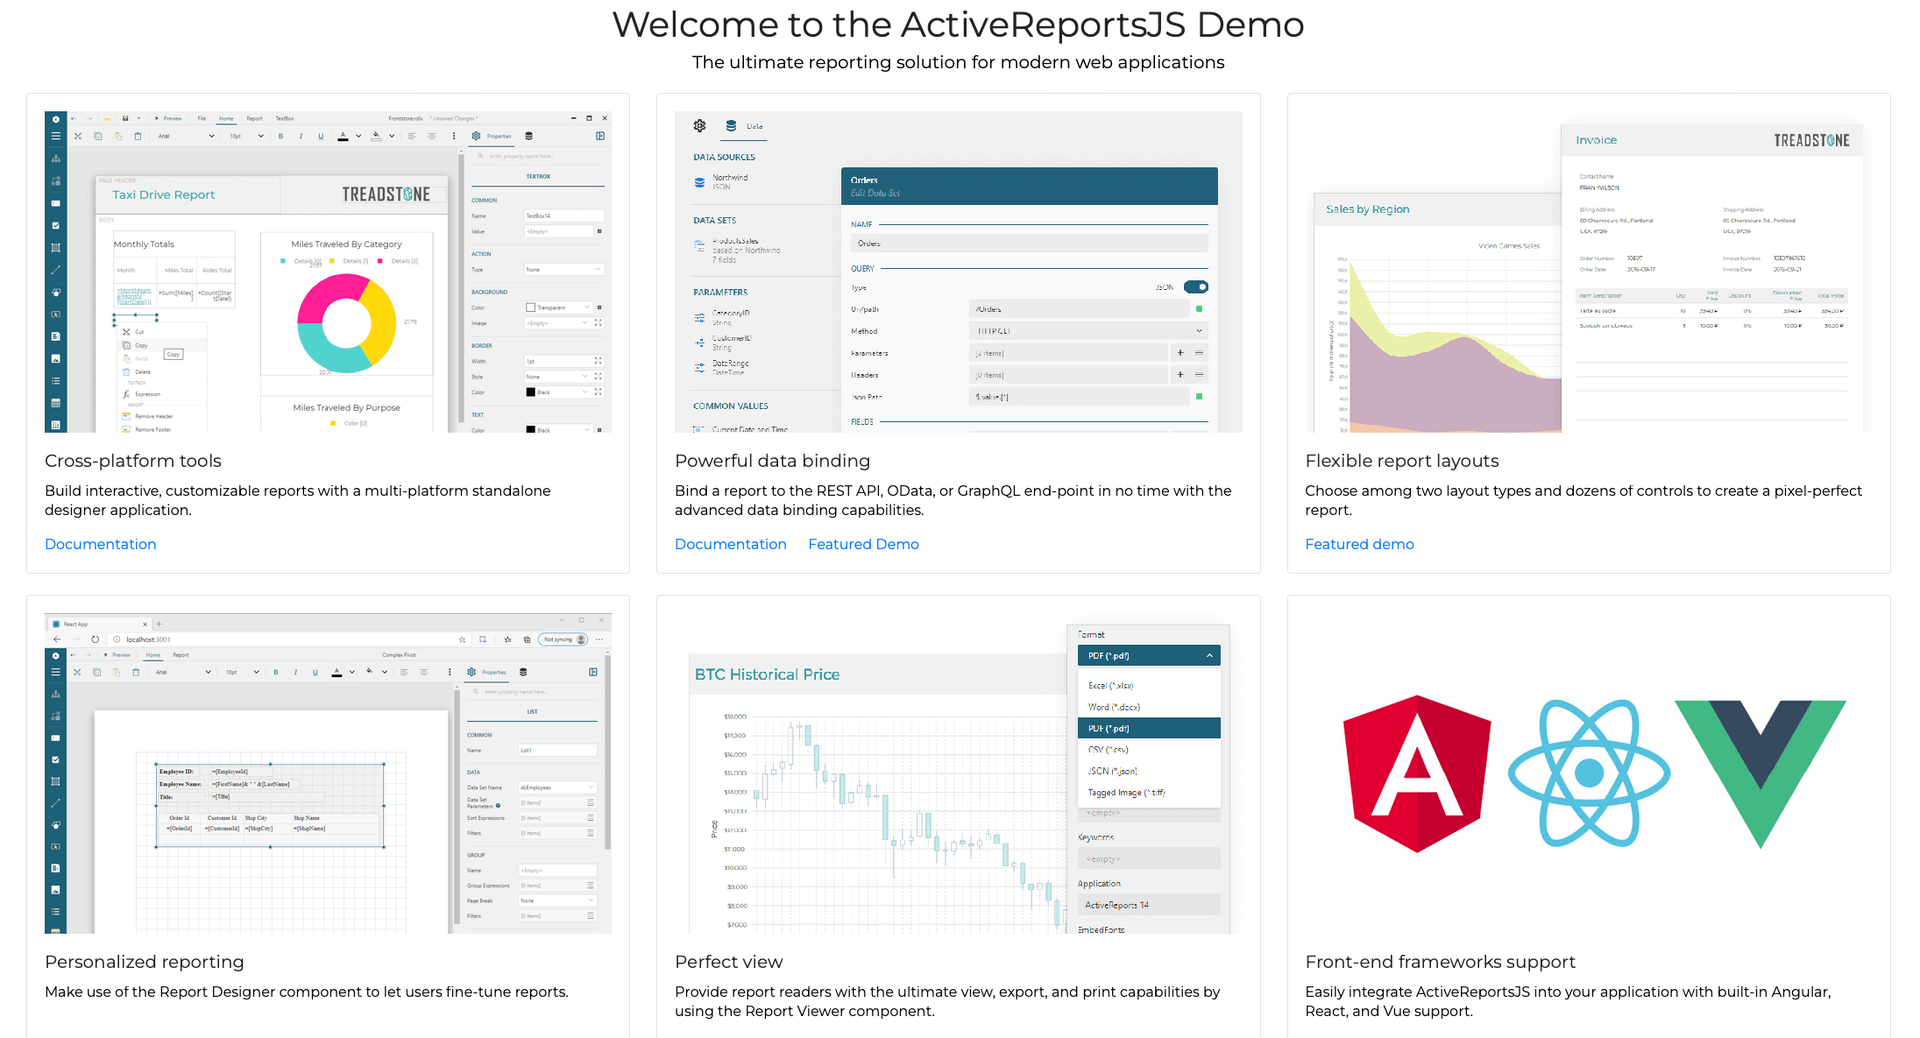This screenshot has height=1038, width=1920.
Task: Click the gear icon beside the Data tab
Action: tap(700, 126)
